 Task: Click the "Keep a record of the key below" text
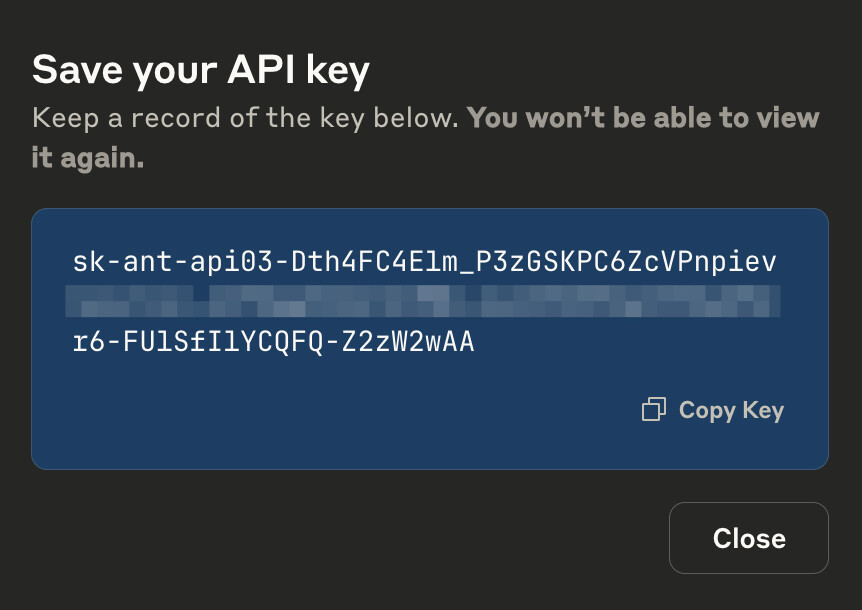tap(245, 118)
